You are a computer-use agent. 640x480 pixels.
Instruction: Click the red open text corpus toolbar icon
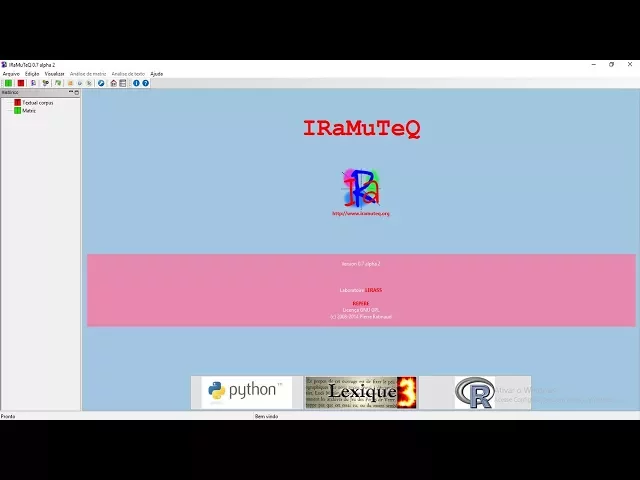[x=21, y=83]
